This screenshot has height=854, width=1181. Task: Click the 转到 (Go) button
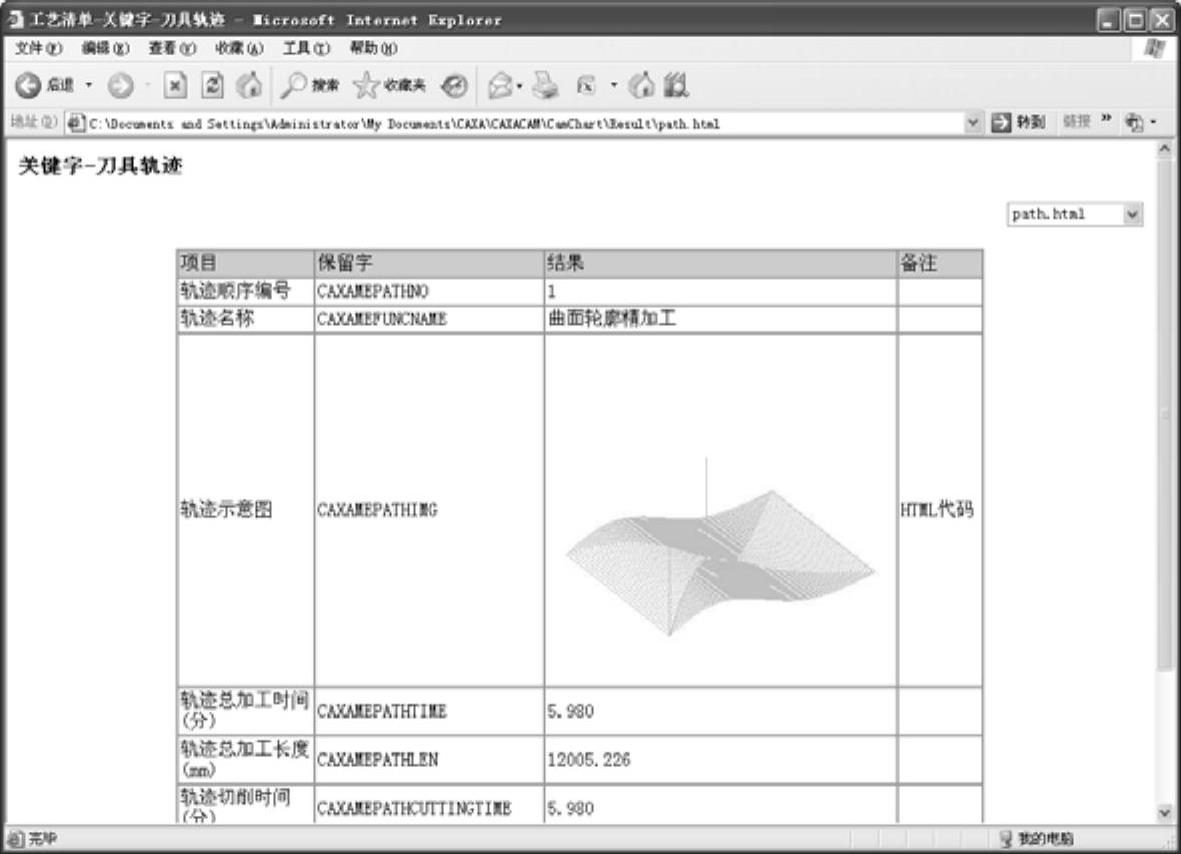tap(1019, 125)
